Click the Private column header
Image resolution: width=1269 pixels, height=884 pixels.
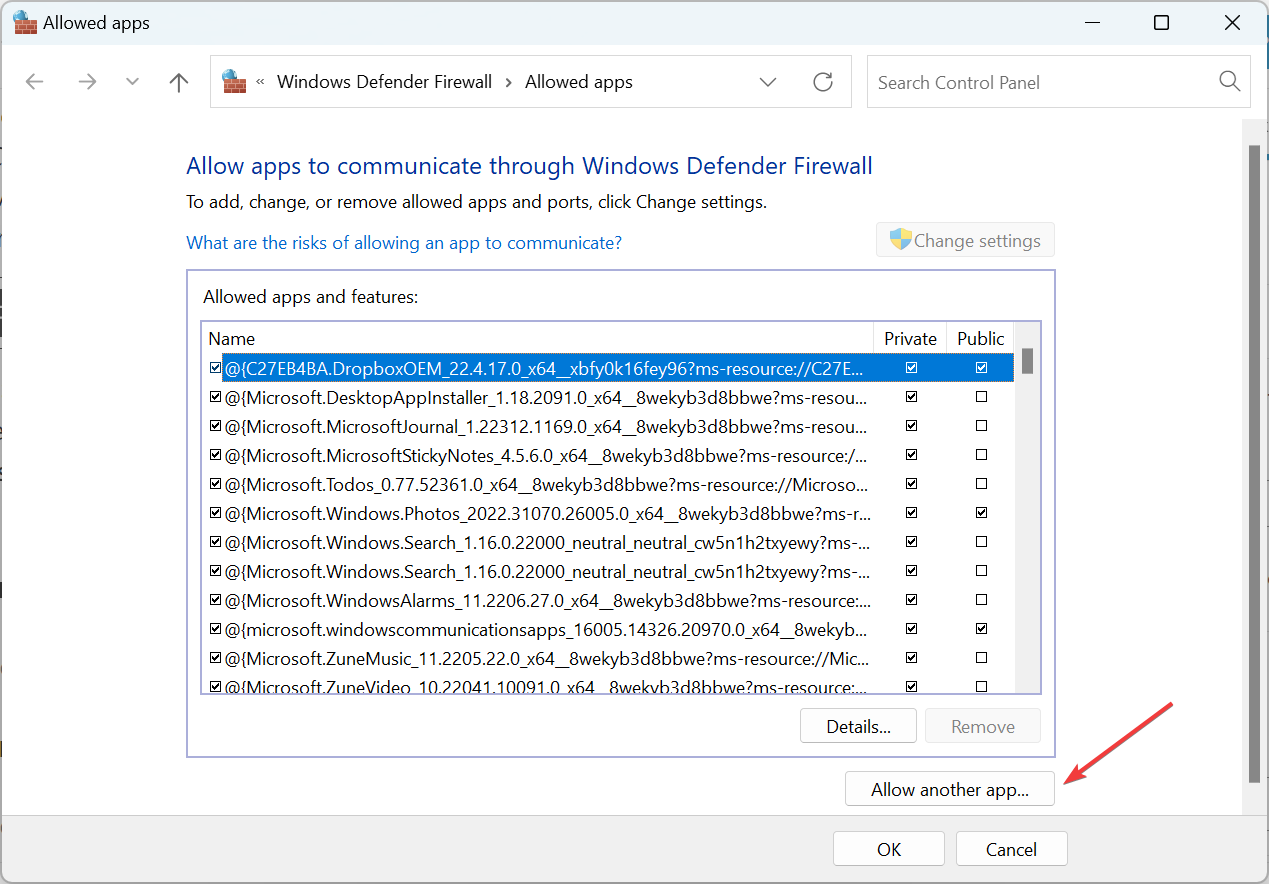click(910, 338)
